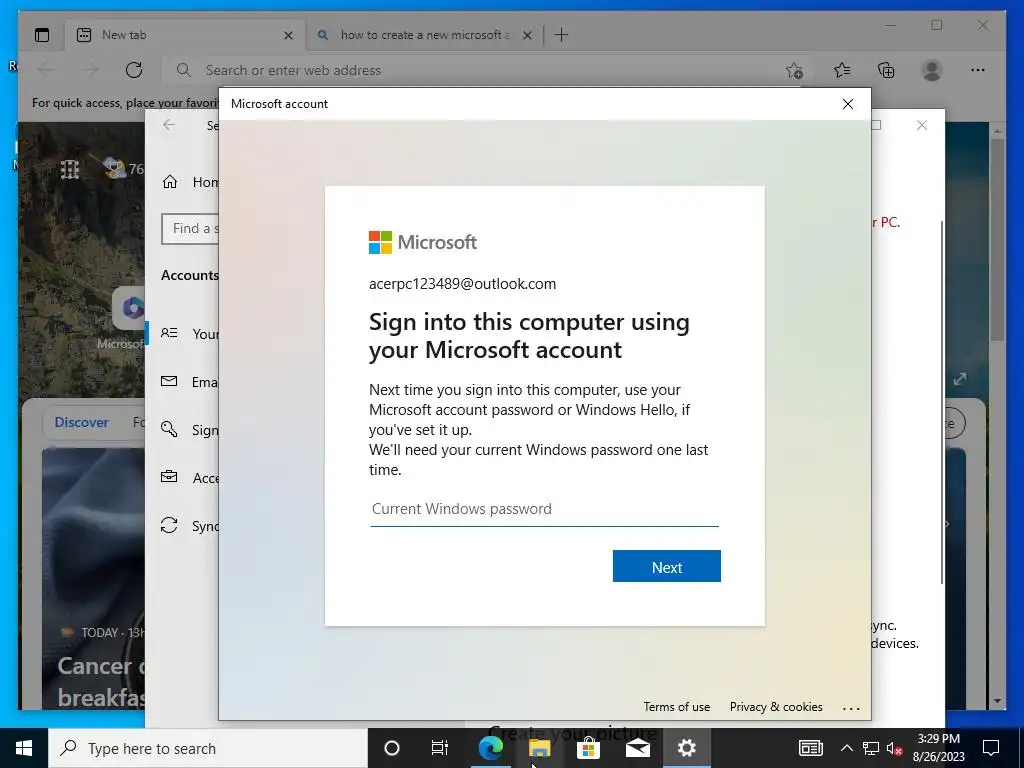
Task: Open Edge tab actions menu icon
Action: [42, 35]
